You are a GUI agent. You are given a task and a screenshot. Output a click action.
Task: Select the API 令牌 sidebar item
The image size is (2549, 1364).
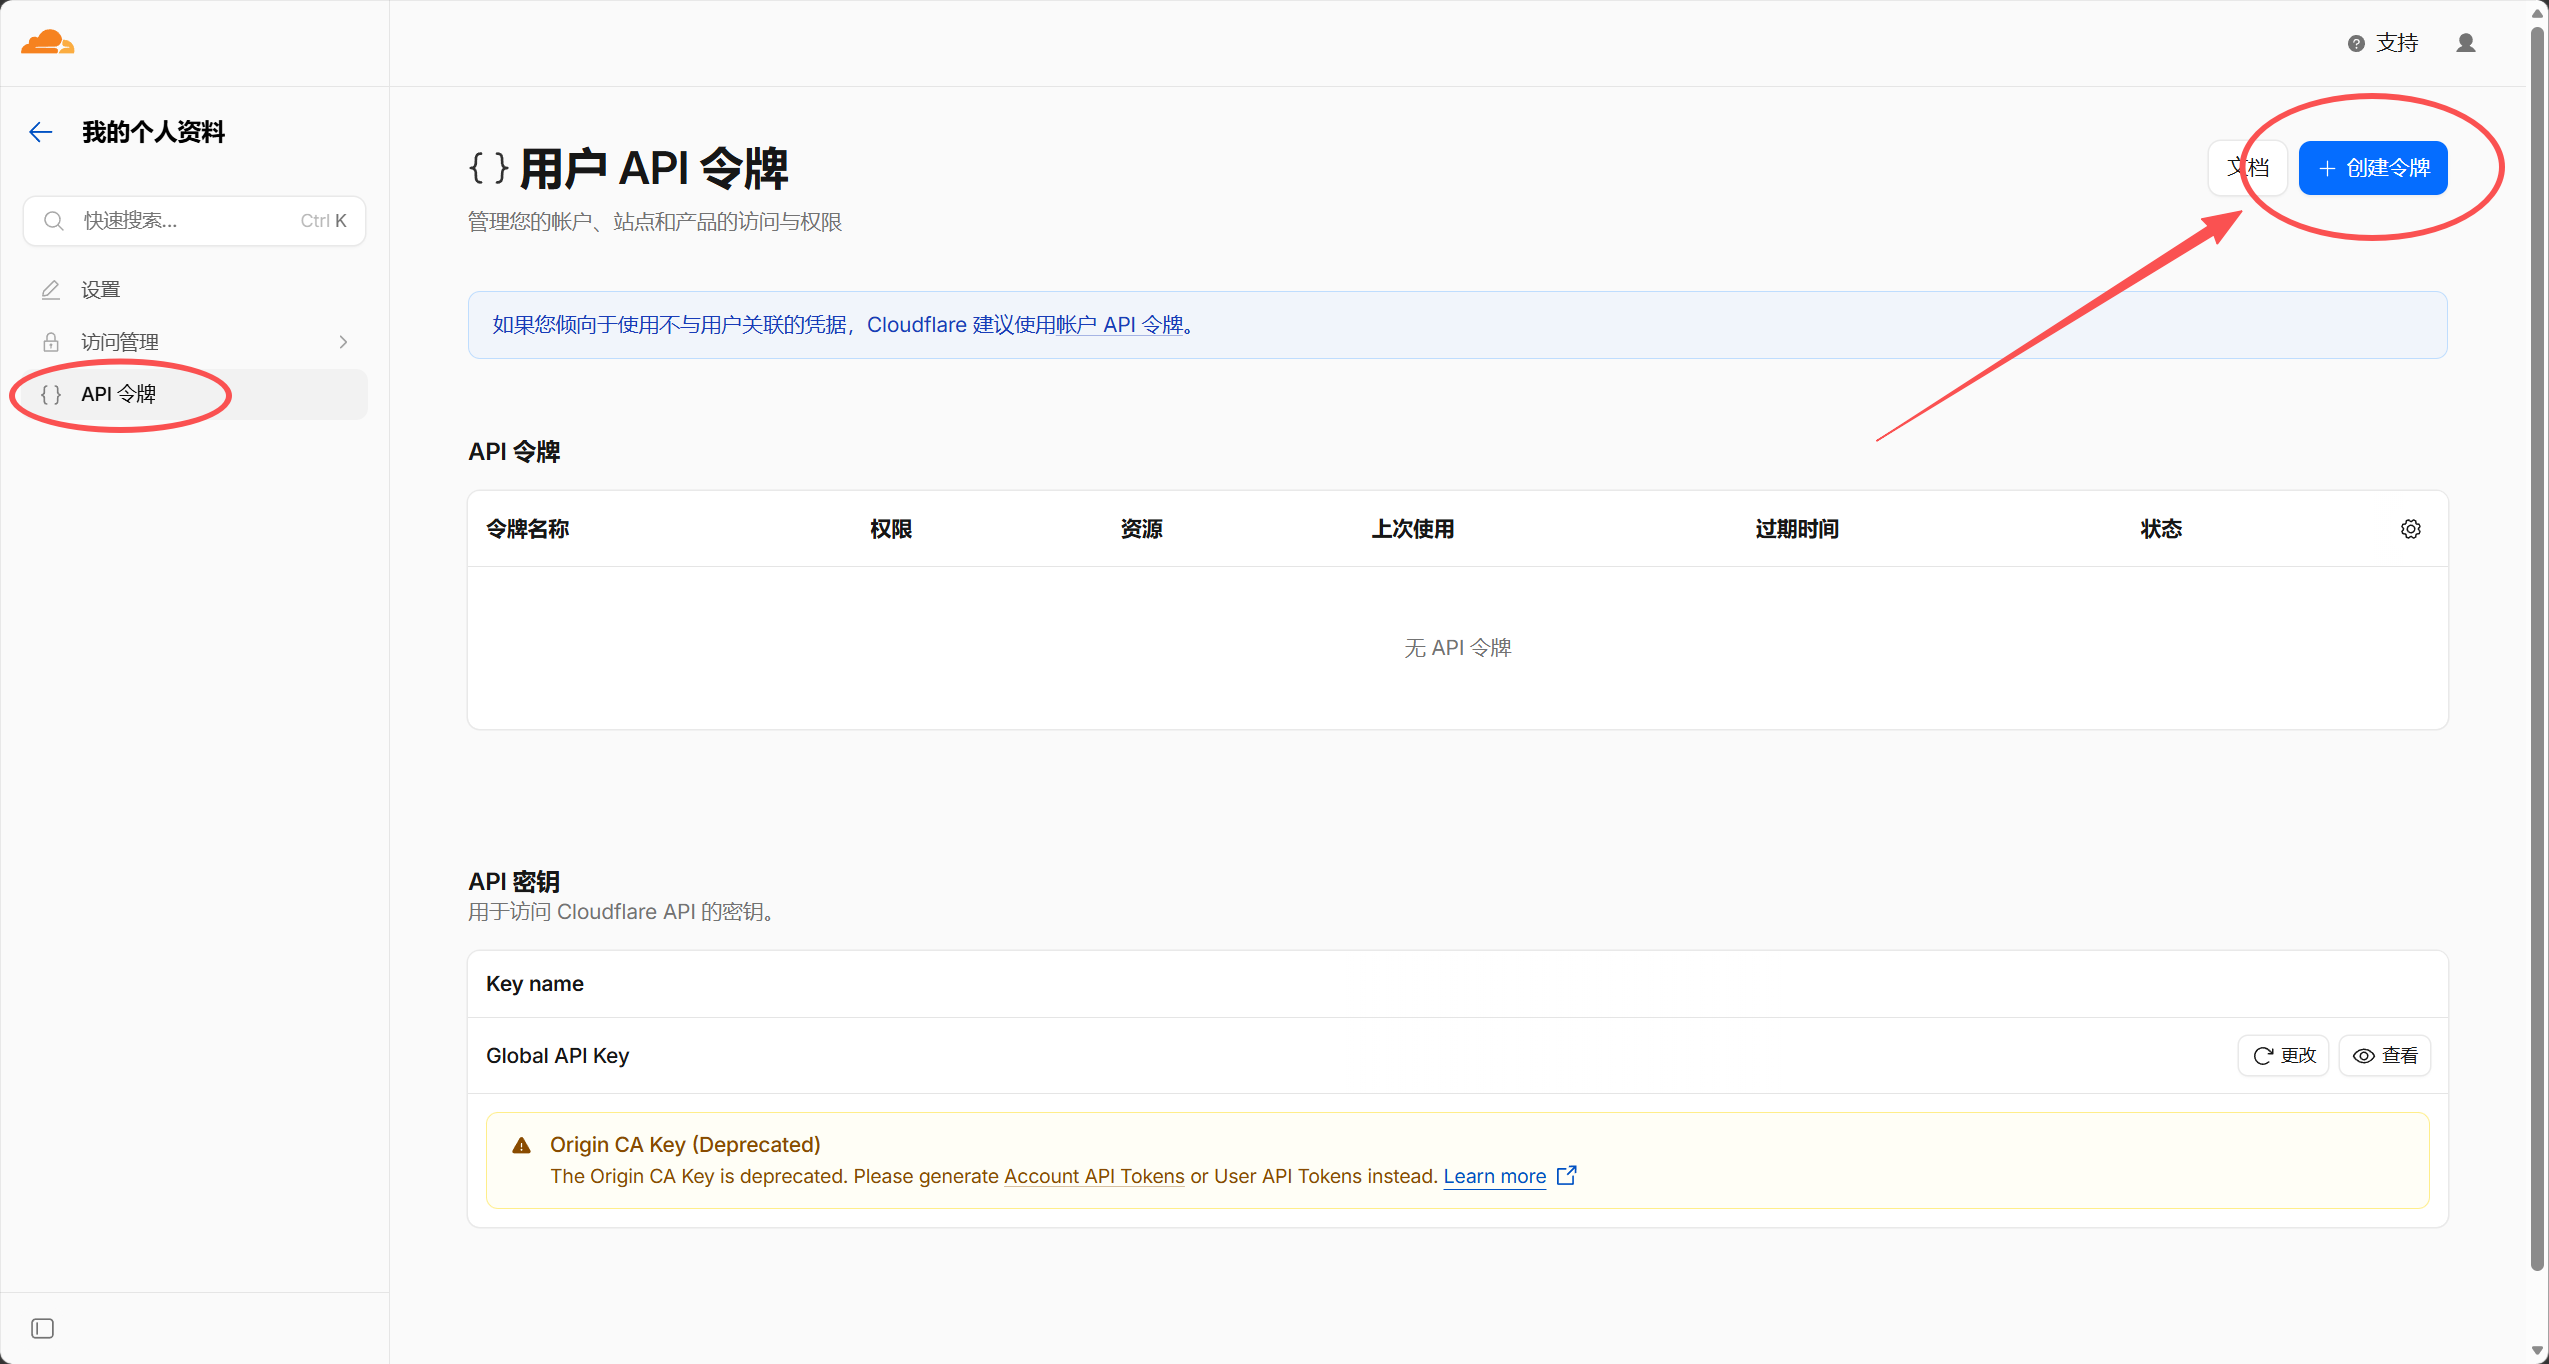tap(195, 394)
